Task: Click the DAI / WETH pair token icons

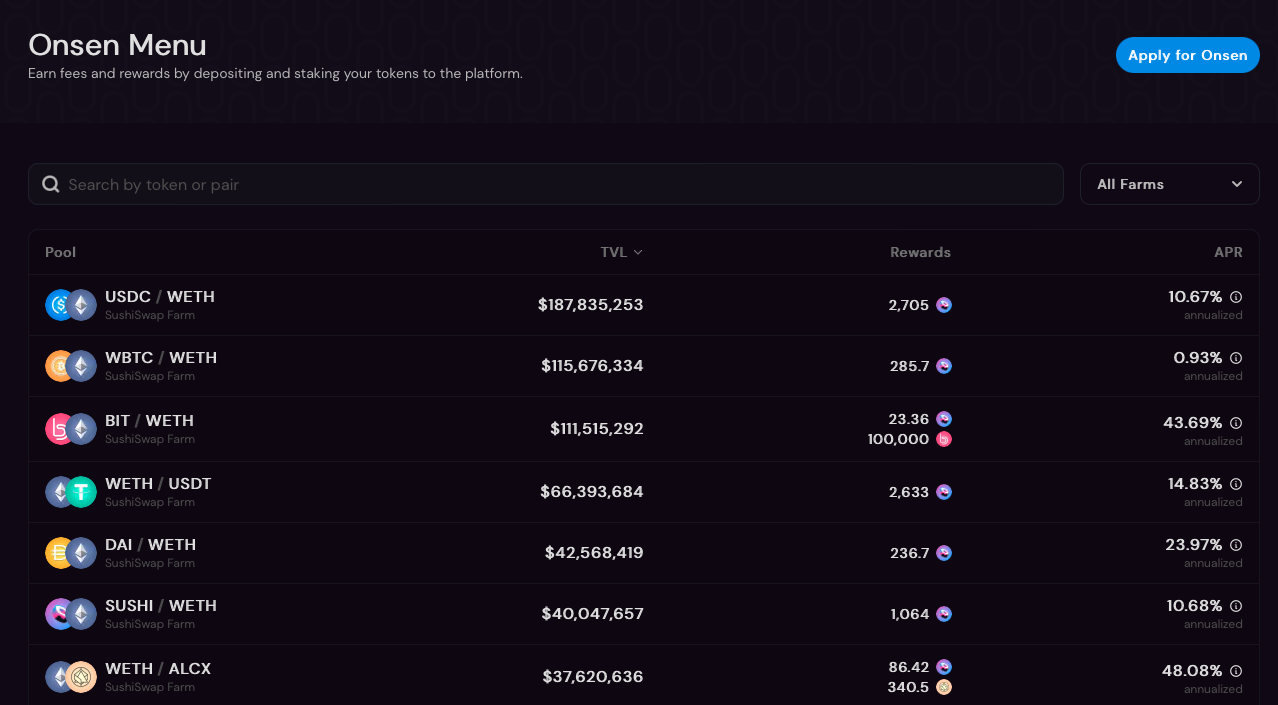Action: coord(71,553)
